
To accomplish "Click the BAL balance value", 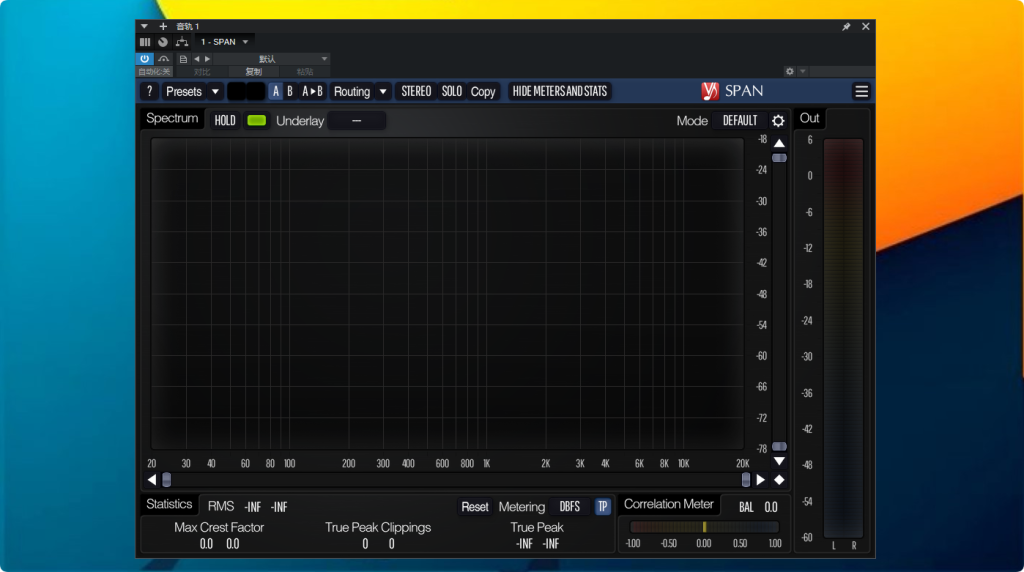I will click(771, 507).
